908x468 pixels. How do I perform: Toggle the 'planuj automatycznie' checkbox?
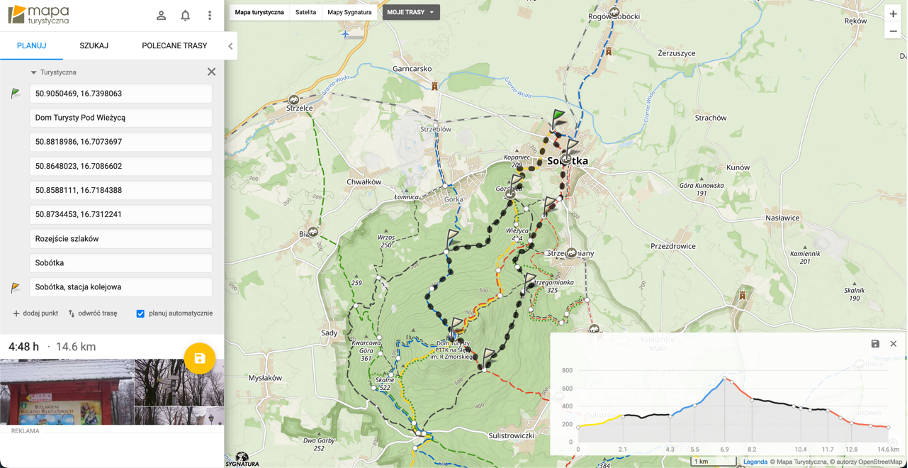140,313
